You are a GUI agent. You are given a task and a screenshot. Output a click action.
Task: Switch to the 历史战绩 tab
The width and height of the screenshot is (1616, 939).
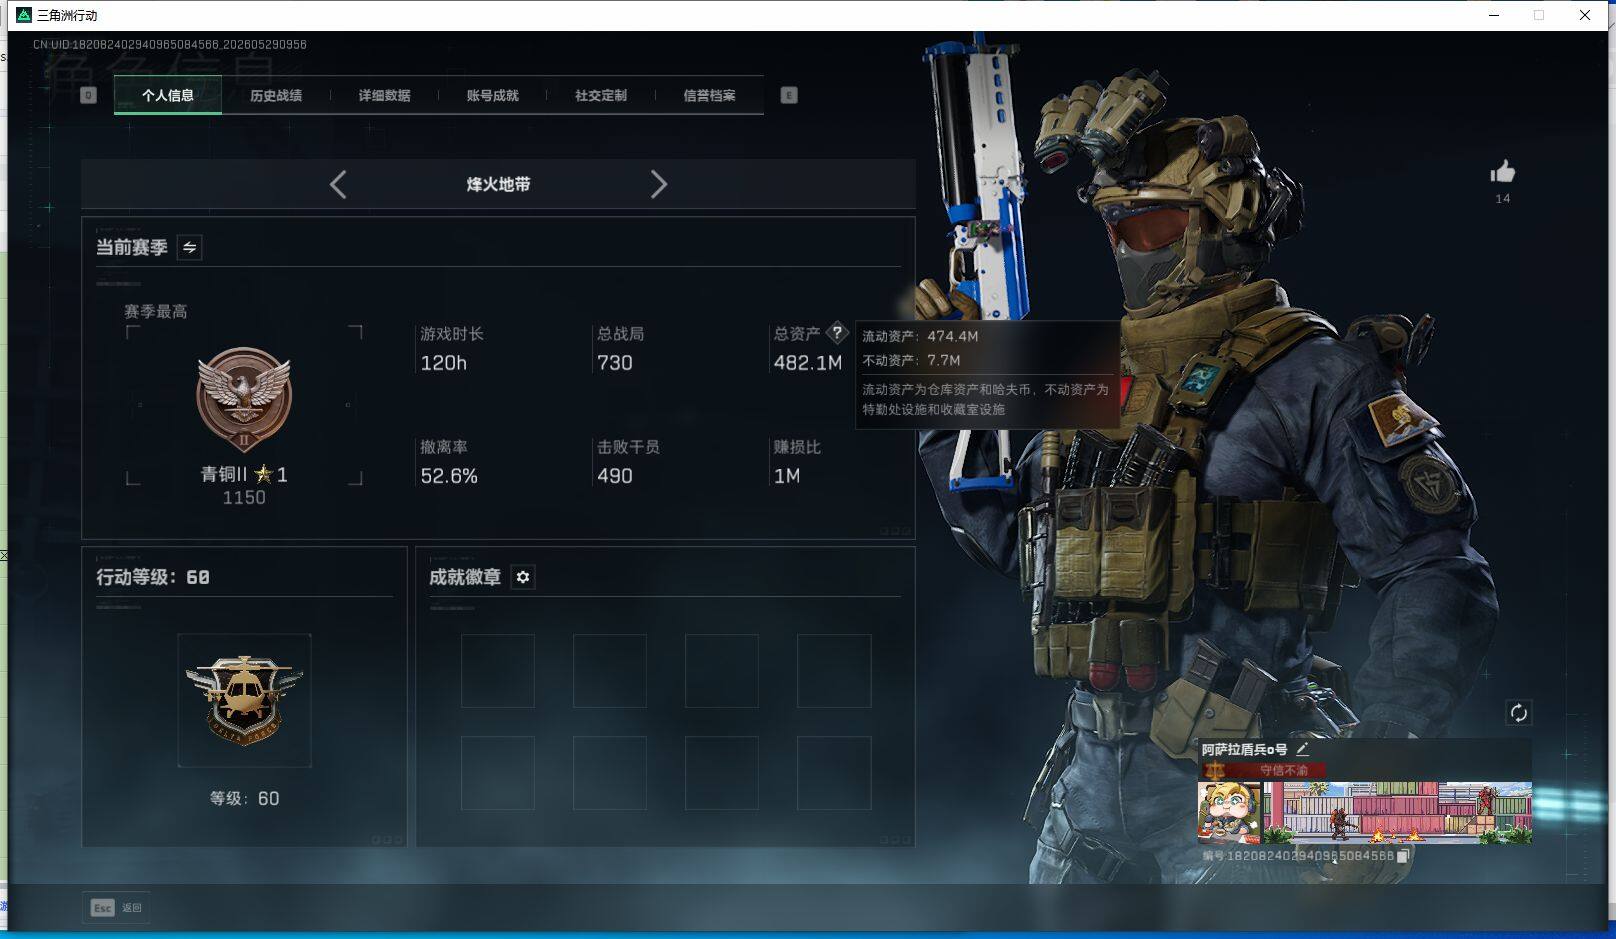click(x=276, y=95)
